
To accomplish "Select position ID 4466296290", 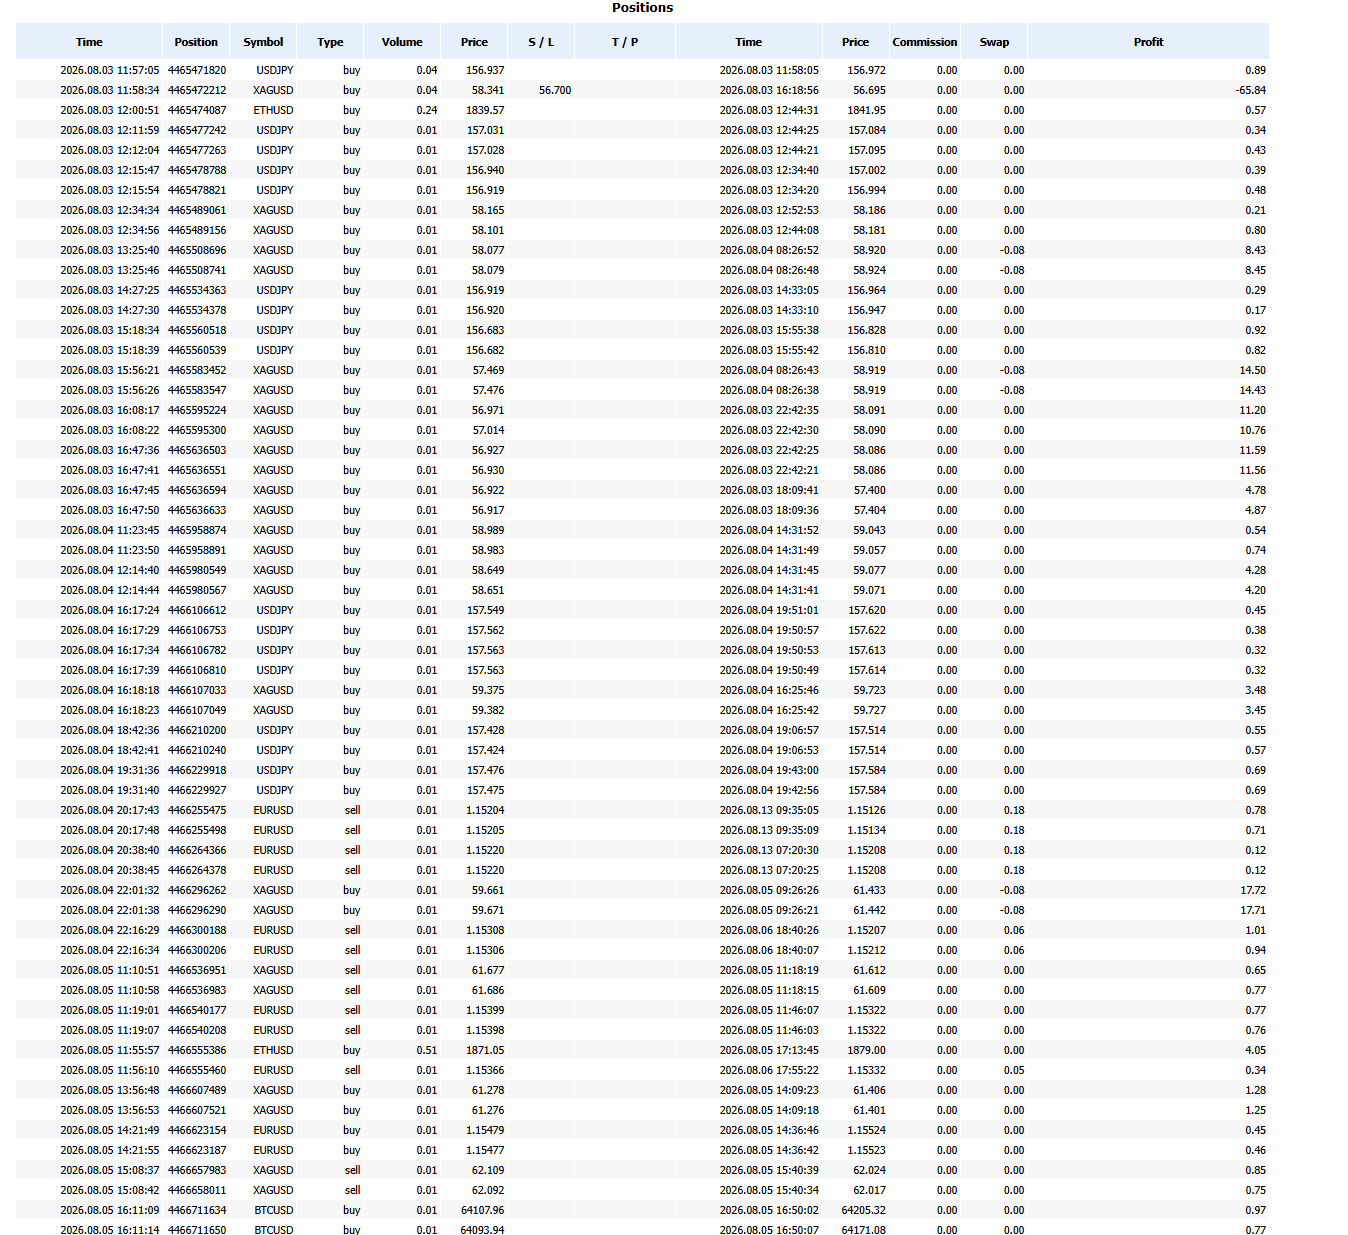I will coord(197,910).
